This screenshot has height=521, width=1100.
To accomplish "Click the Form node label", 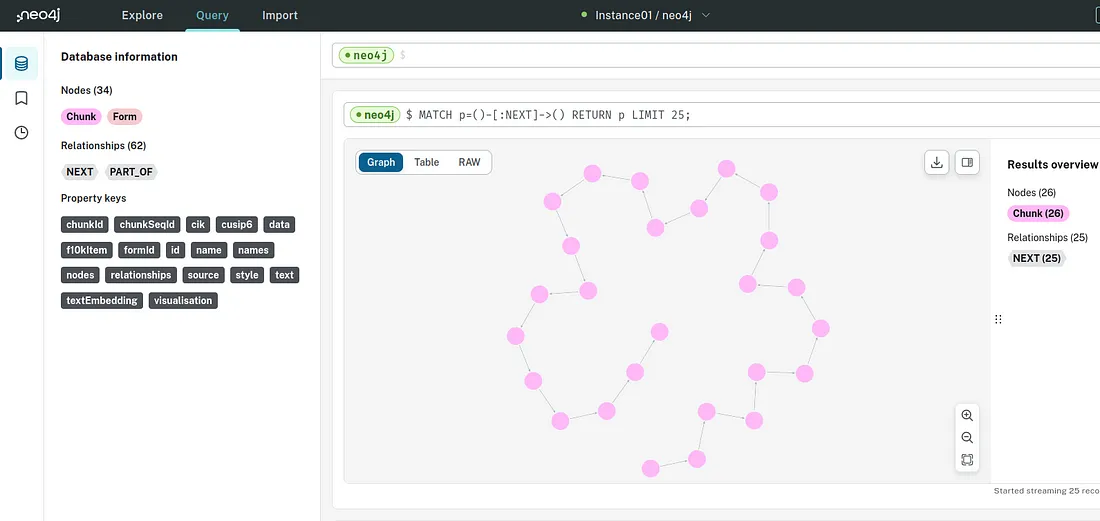I will 125,116.
